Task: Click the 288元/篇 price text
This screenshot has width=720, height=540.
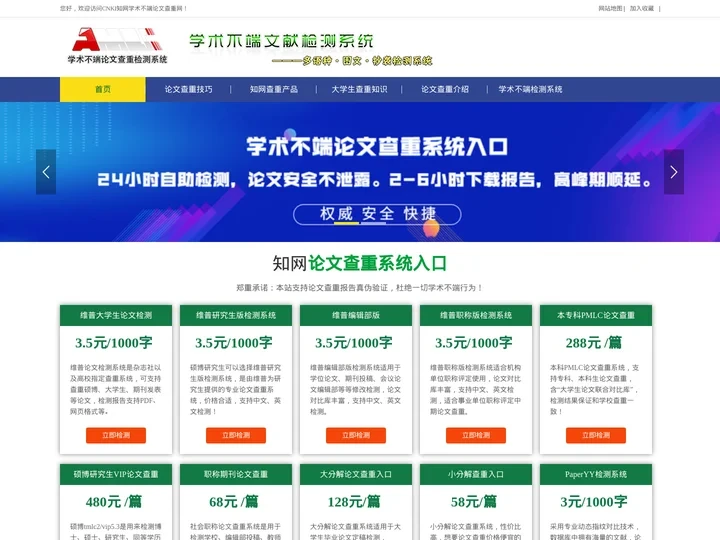Action: click(x=593, y=343)
